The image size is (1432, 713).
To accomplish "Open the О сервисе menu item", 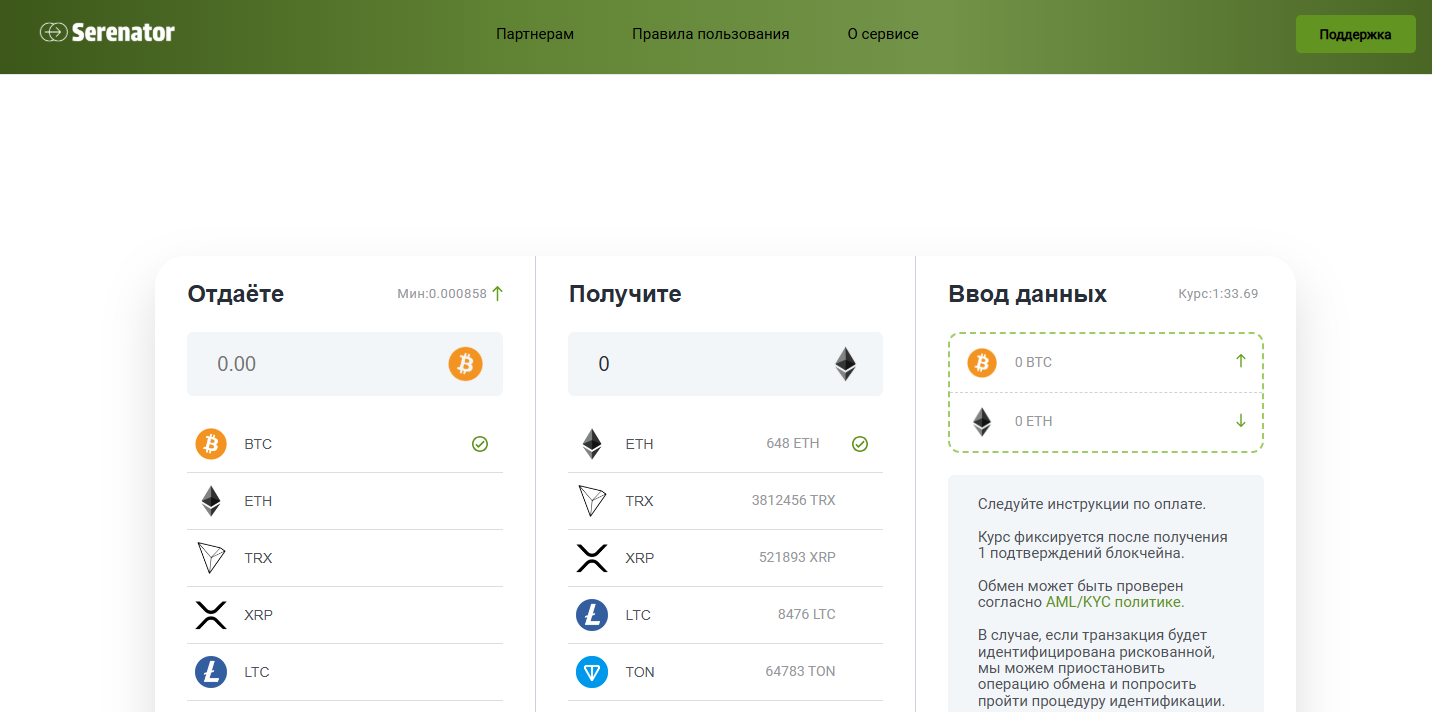I will pos(883,34).
